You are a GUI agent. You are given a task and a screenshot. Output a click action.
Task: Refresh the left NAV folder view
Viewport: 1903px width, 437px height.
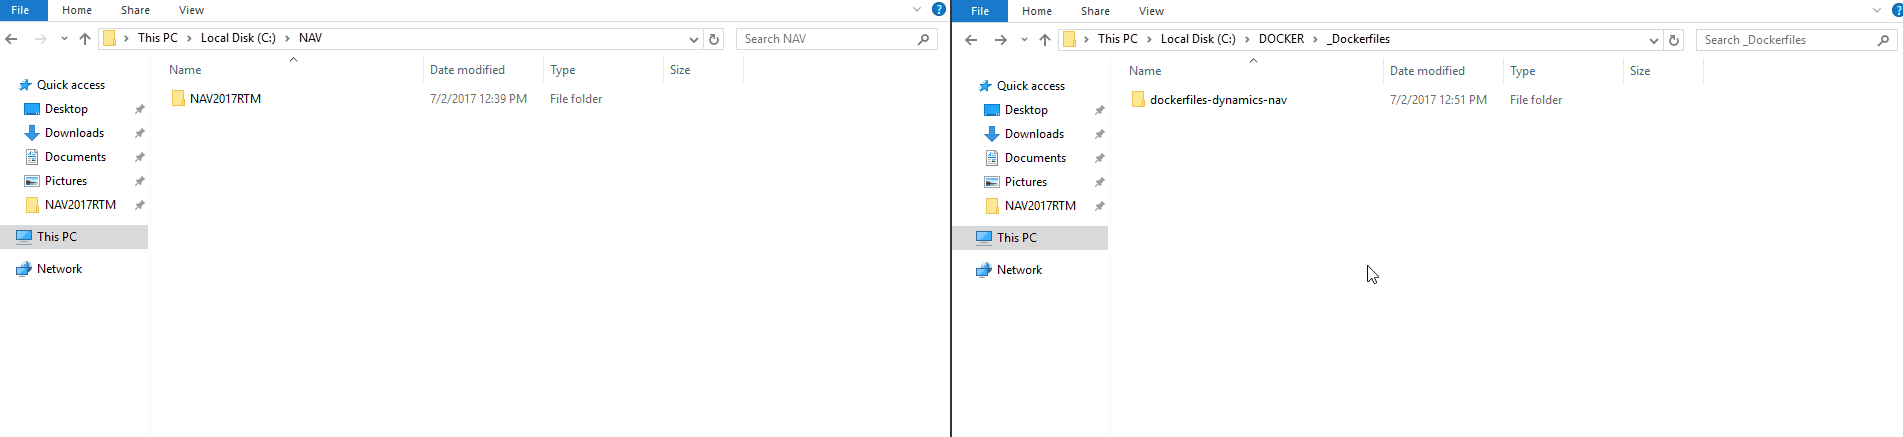coord(714,39)
